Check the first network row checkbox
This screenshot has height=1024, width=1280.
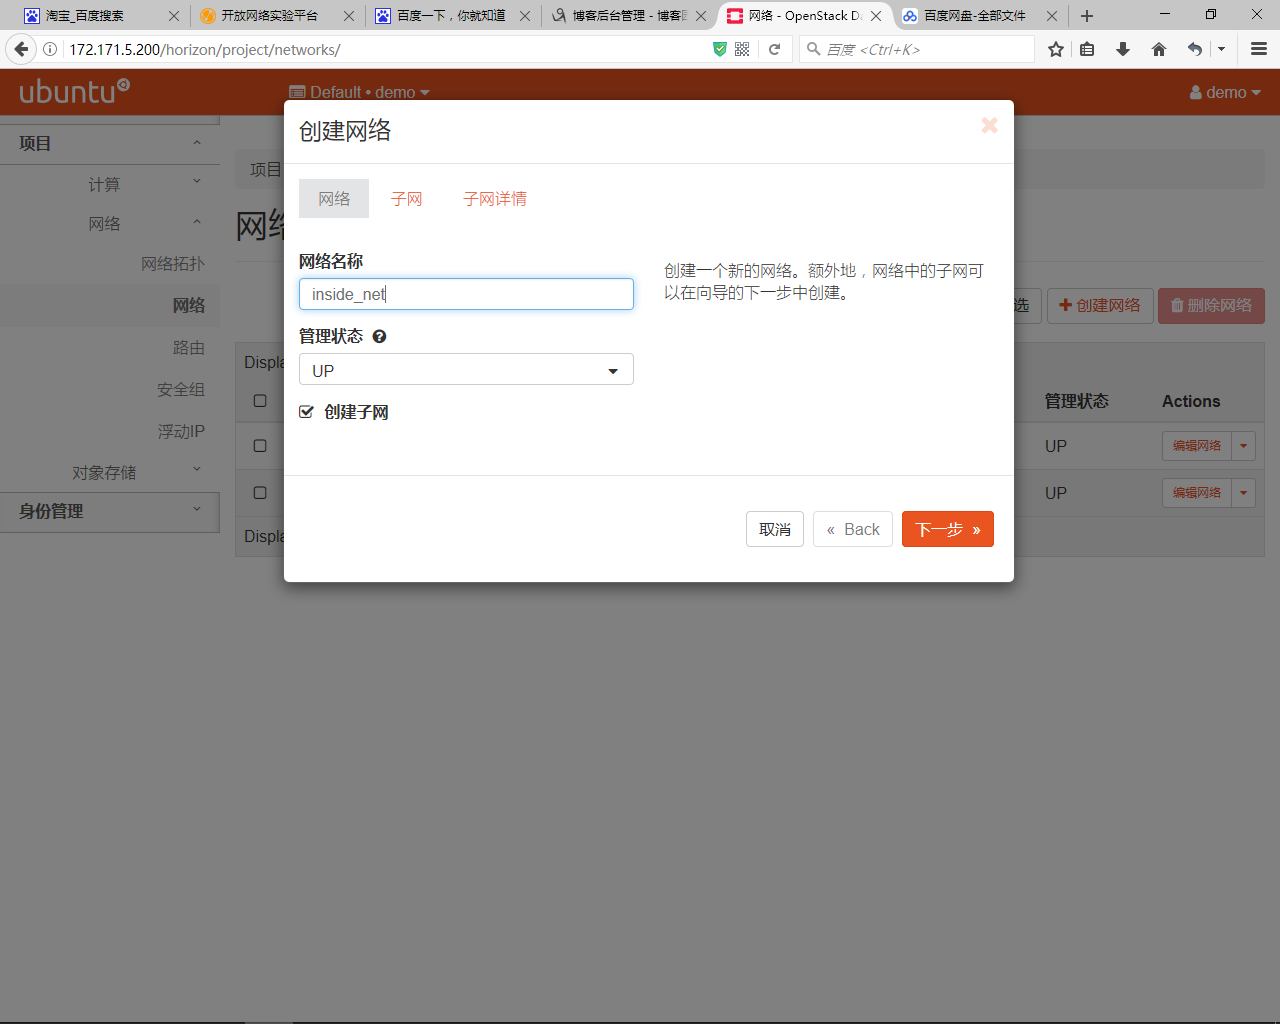[260, 446]
